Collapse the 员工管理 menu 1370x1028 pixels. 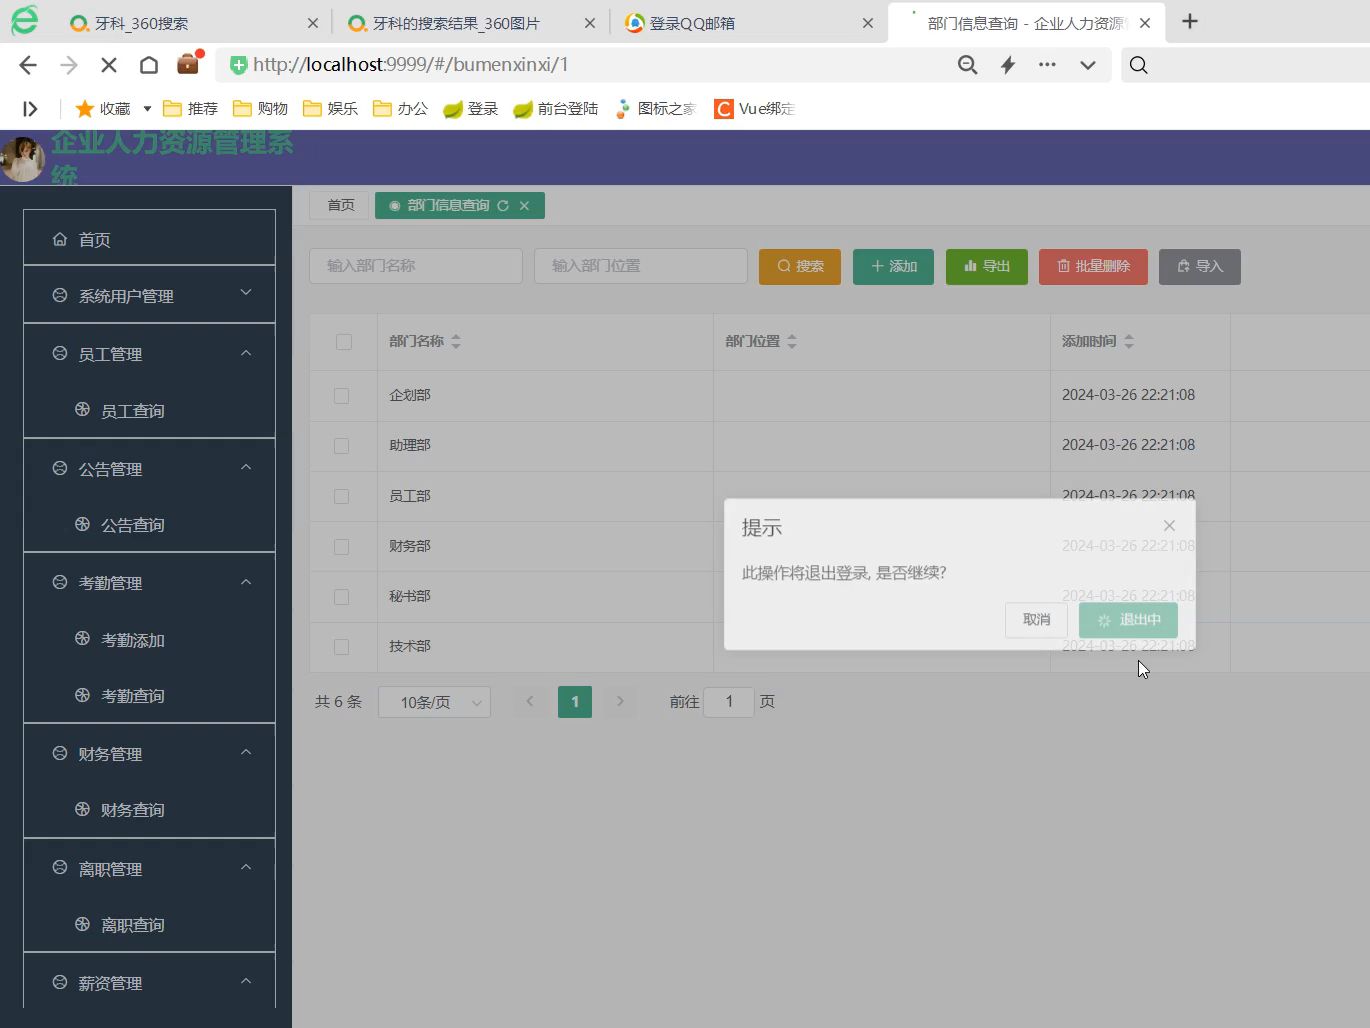[149, 353]
